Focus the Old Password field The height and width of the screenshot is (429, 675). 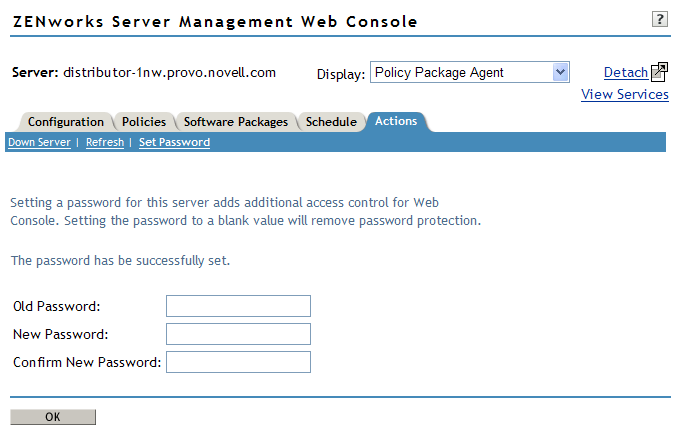(238, 306)
